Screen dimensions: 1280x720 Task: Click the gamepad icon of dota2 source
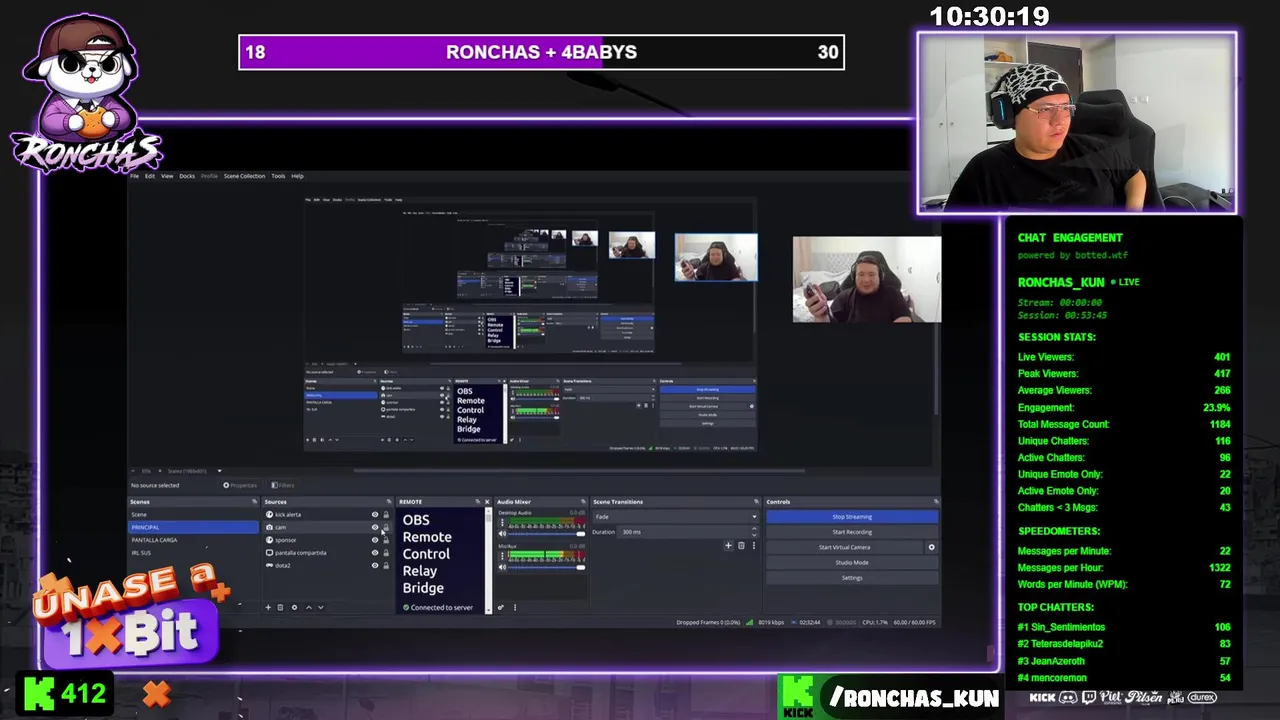(x=269, y=565)
